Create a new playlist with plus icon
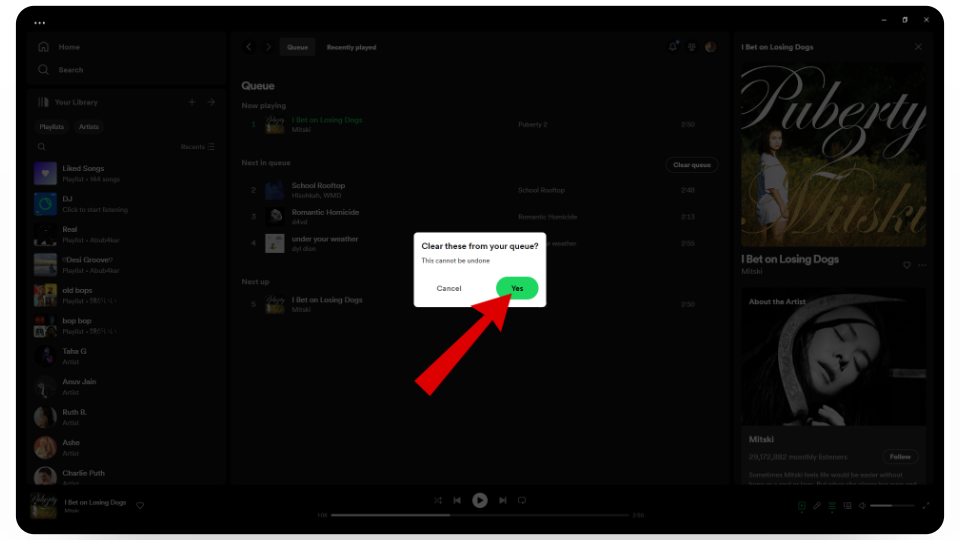The height and width of the screenshot is (540, 960). point(192,102)
